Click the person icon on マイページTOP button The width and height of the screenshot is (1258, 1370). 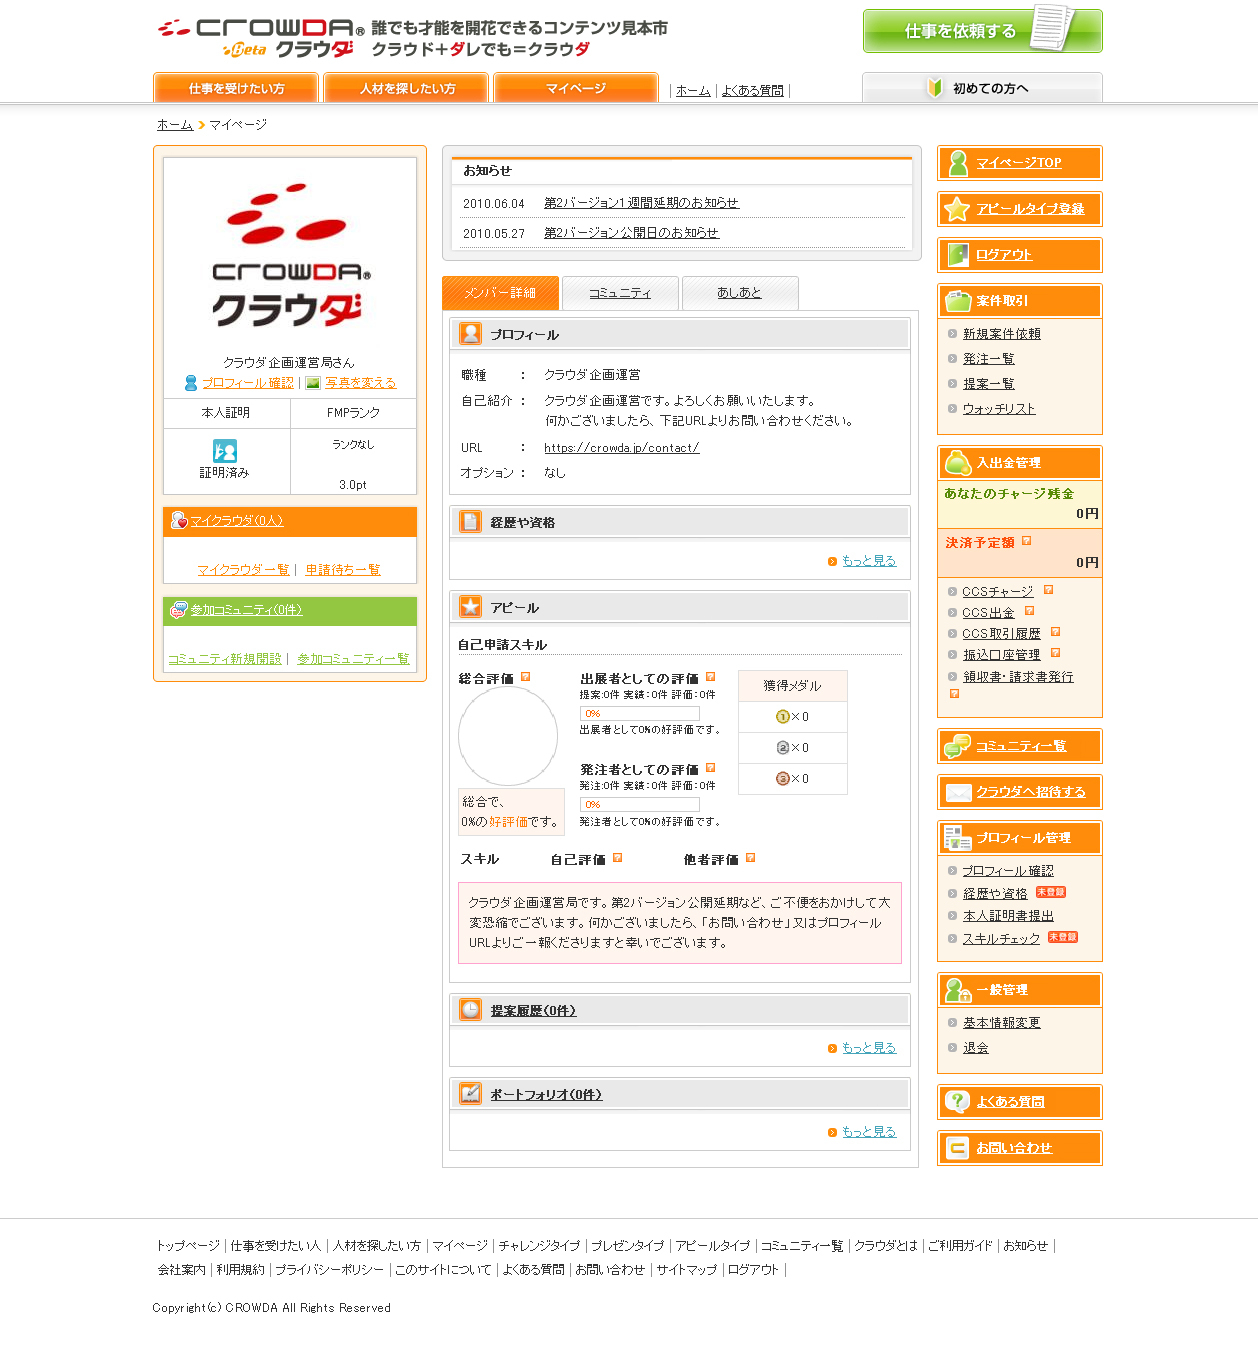tap(958, 163)
